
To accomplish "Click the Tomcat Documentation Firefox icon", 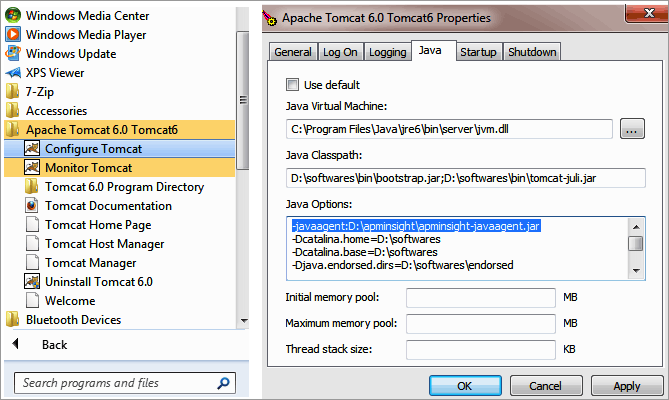I will tap(32, 206).
